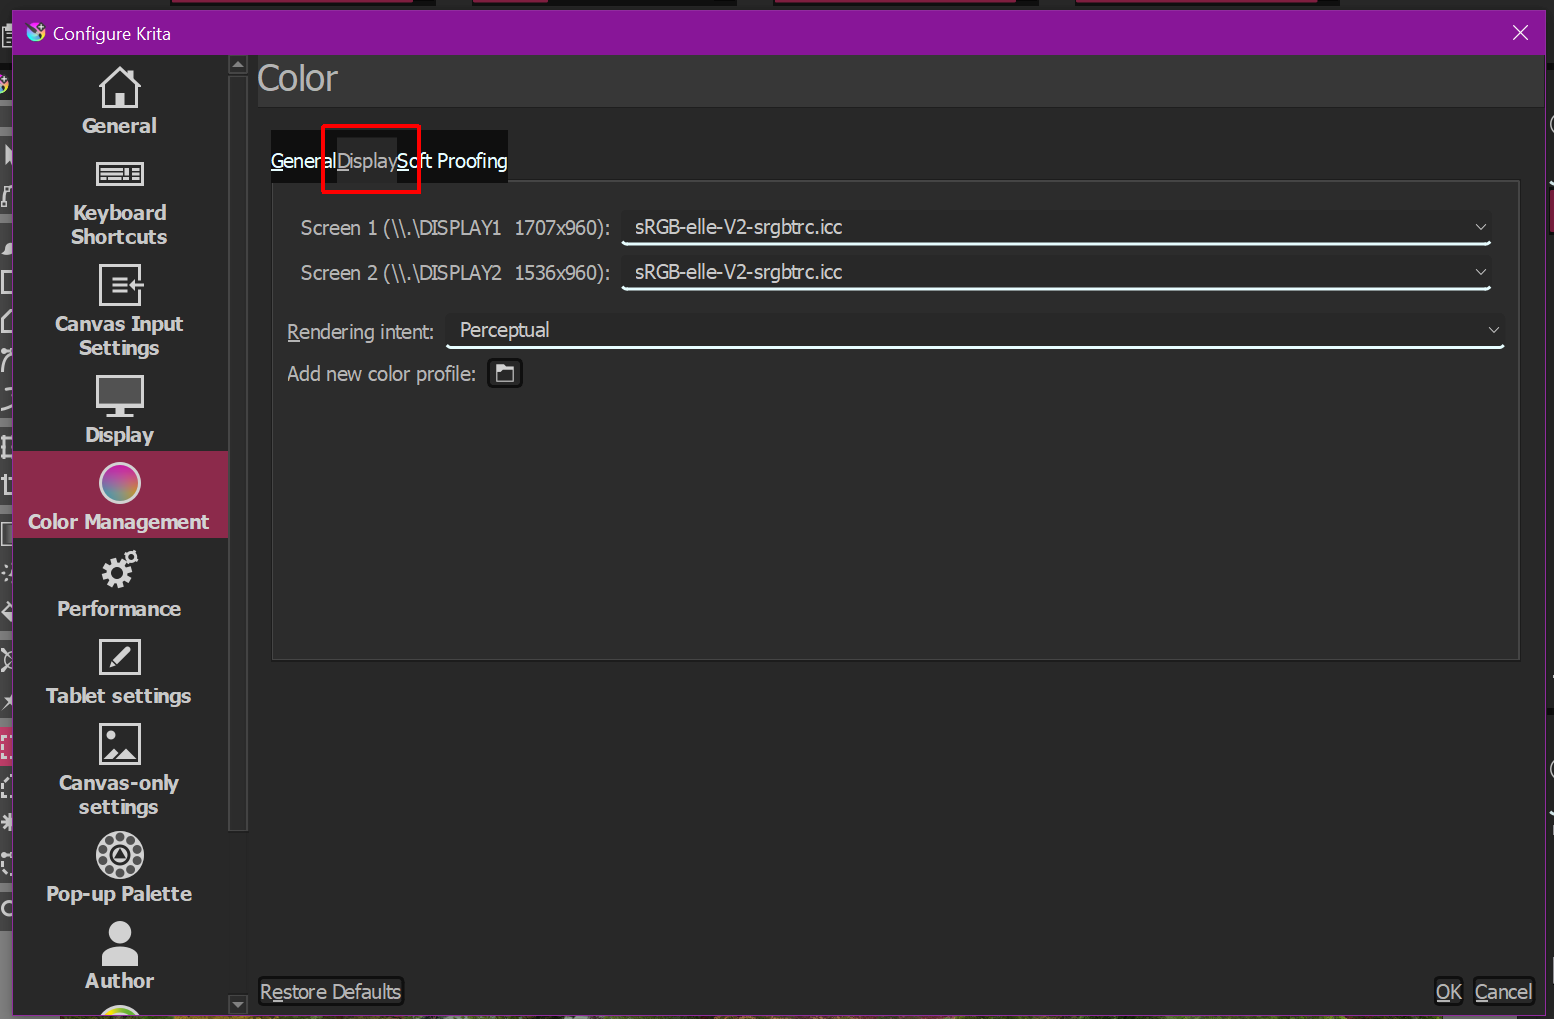Click the Screen 2 display label text

455,273
